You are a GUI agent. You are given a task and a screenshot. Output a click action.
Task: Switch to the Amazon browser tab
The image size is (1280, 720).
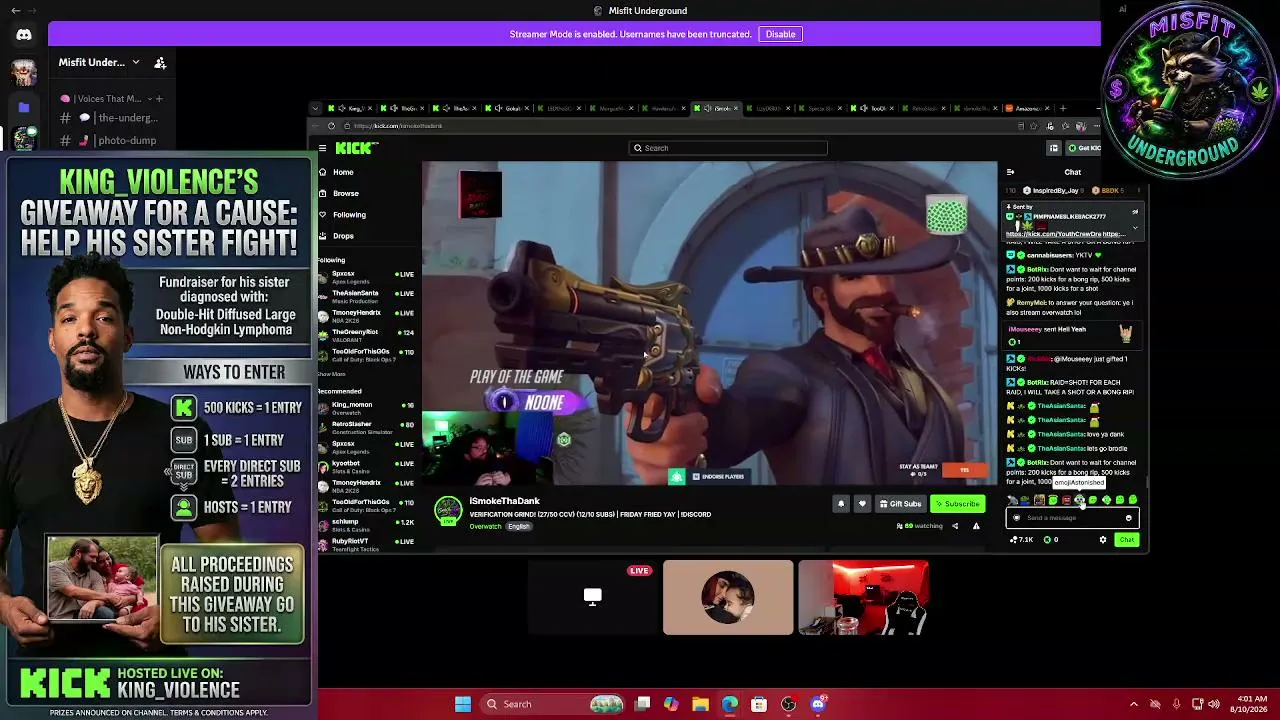pos(1025,108)
